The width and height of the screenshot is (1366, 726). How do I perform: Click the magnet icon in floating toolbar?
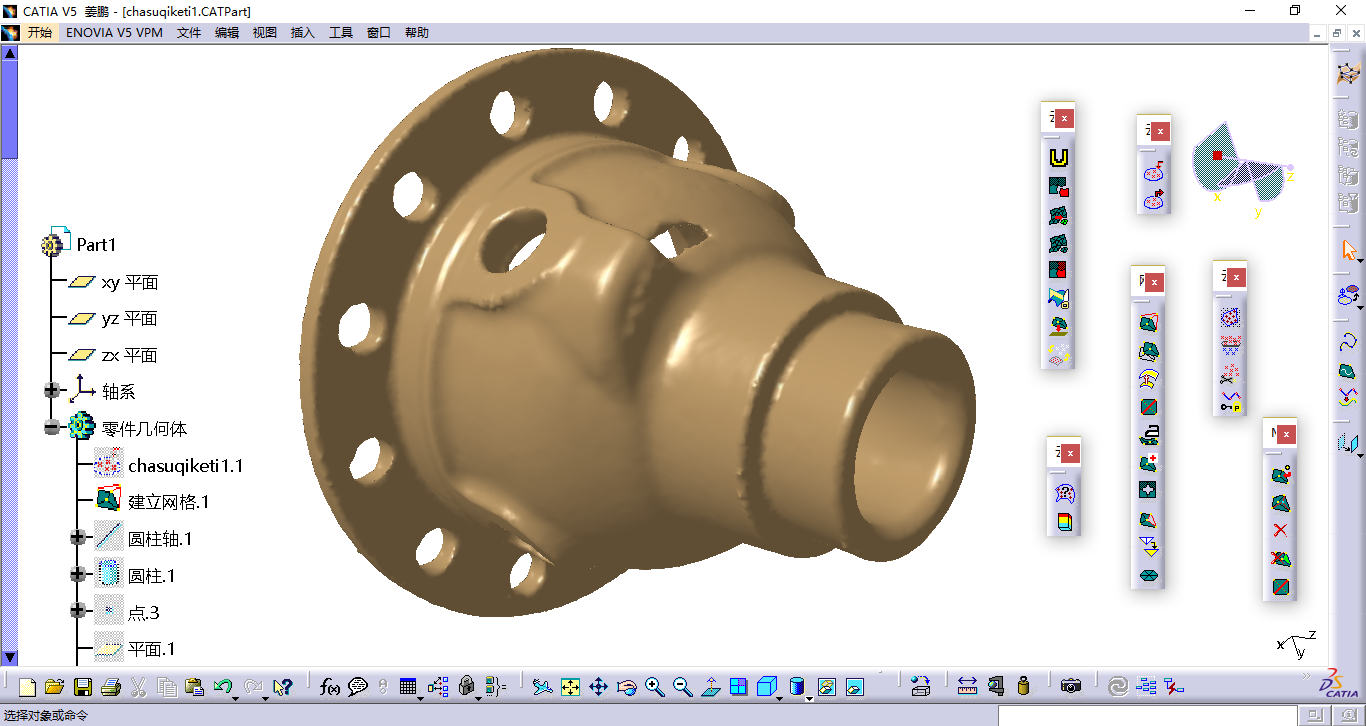[1059, 157]
